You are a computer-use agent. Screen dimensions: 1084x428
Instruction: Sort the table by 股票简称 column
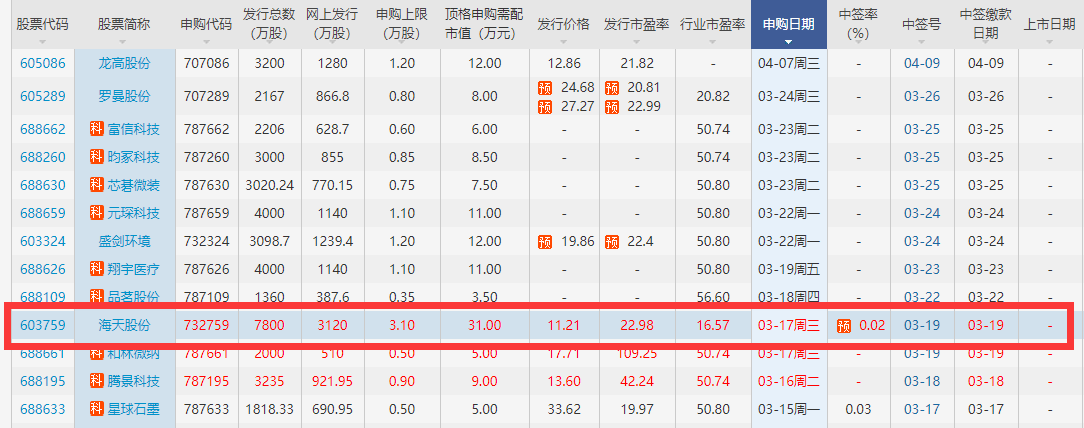124,26
